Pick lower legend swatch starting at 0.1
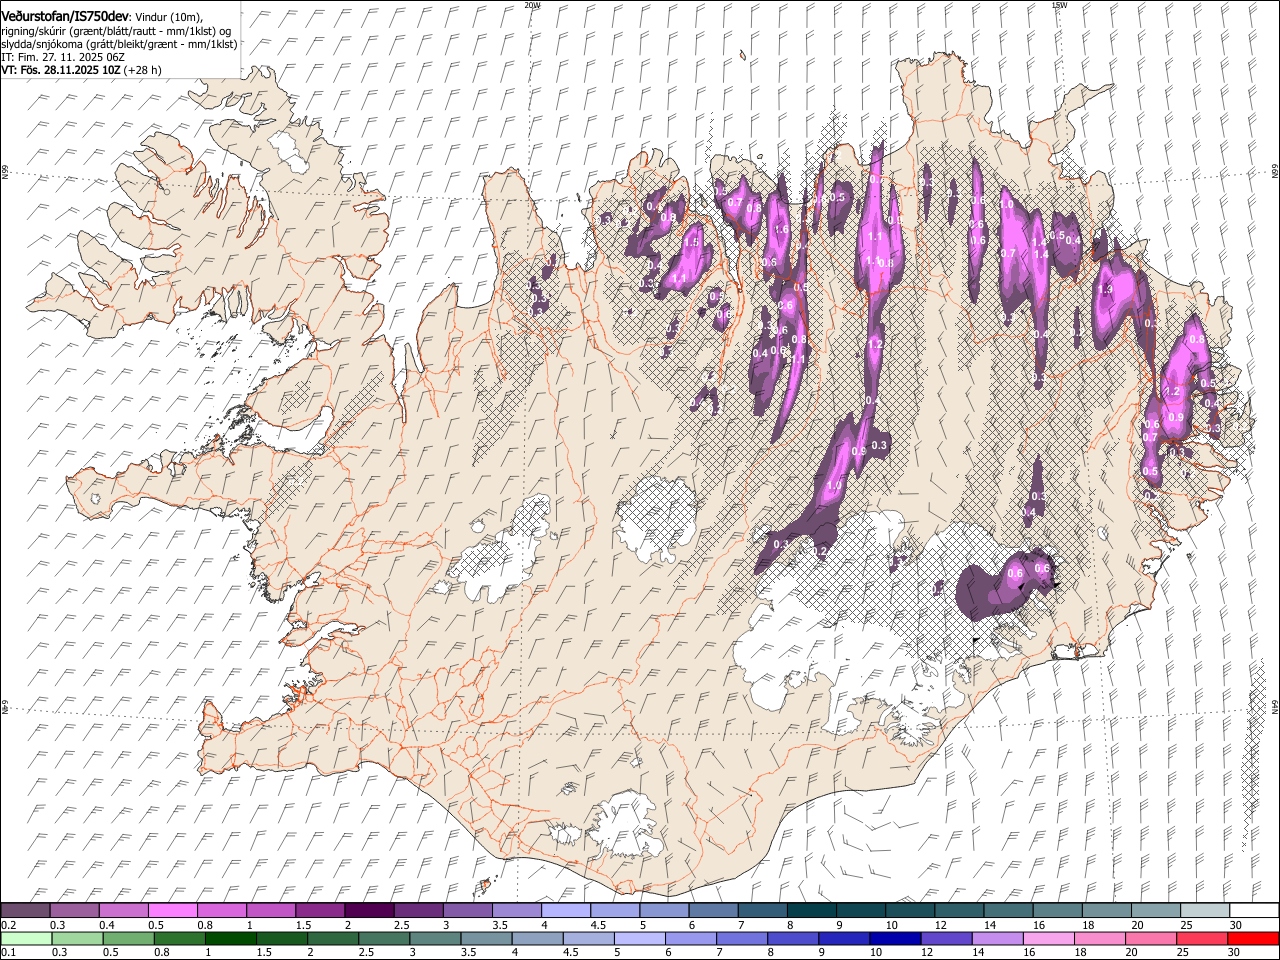The width and height of the screenshot is (1280, 960). 26,939
